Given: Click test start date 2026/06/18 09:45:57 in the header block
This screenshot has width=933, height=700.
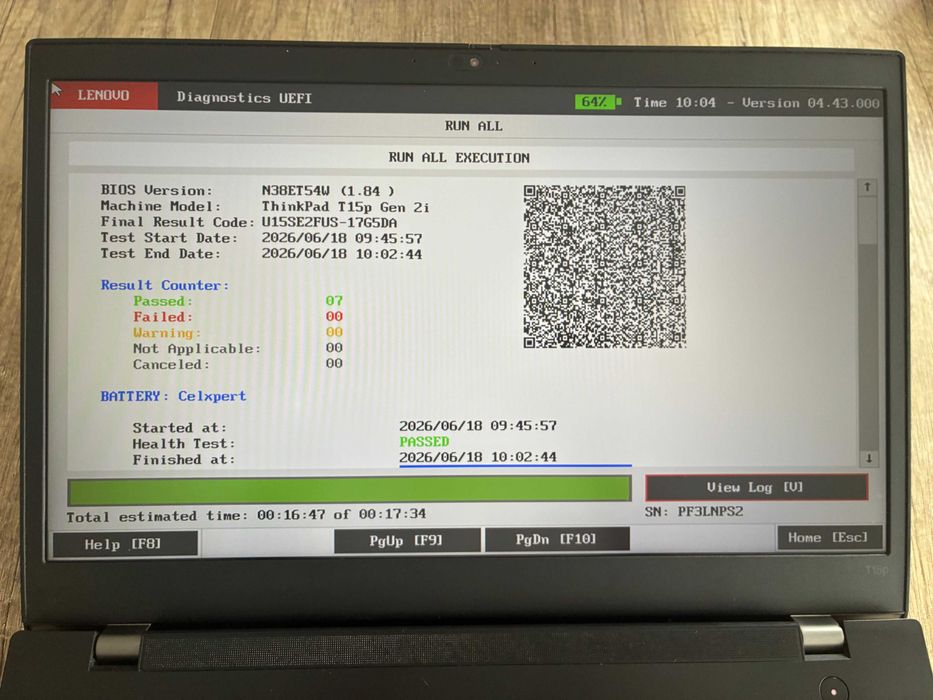Looking at the screenshot, I should (342, 238).
